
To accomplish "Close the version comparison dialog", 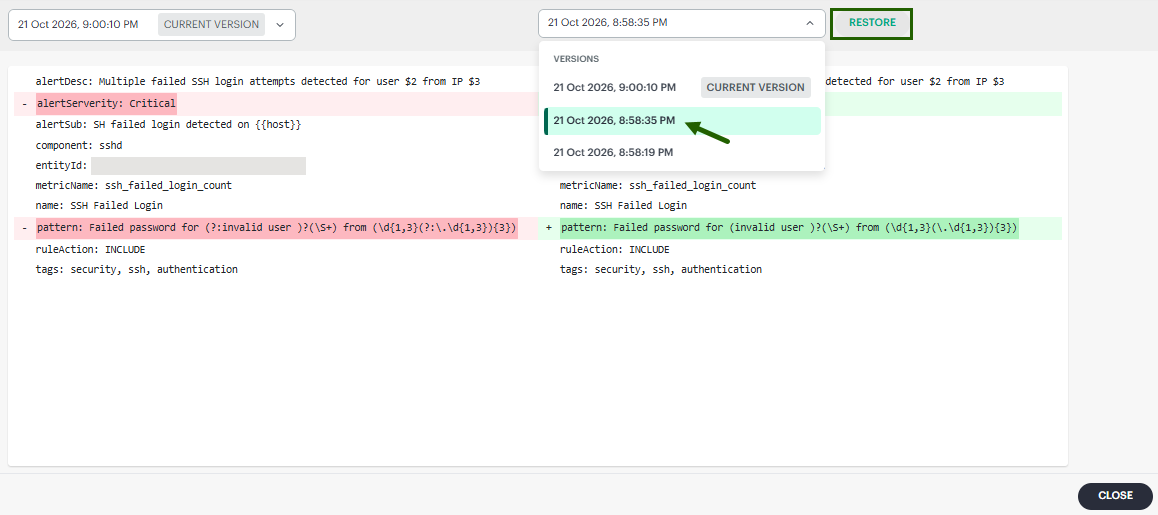I will pos(1115,496).
